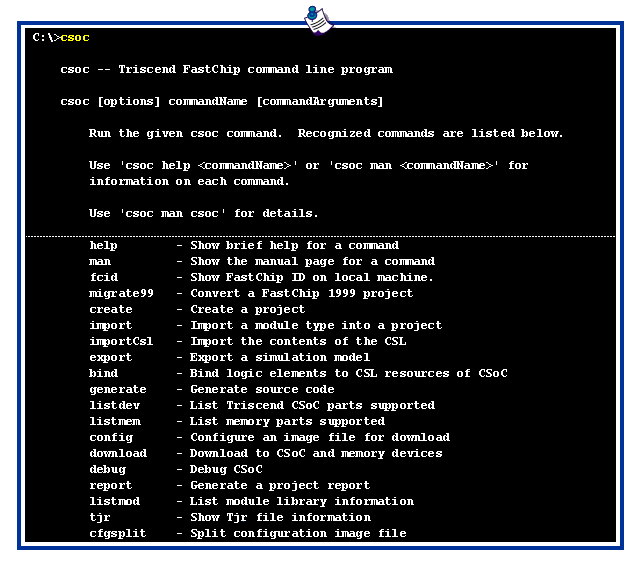Screen dimensions: 640x570
Task: Select the 'listdev' command entry
Action: tap(114, 405)
